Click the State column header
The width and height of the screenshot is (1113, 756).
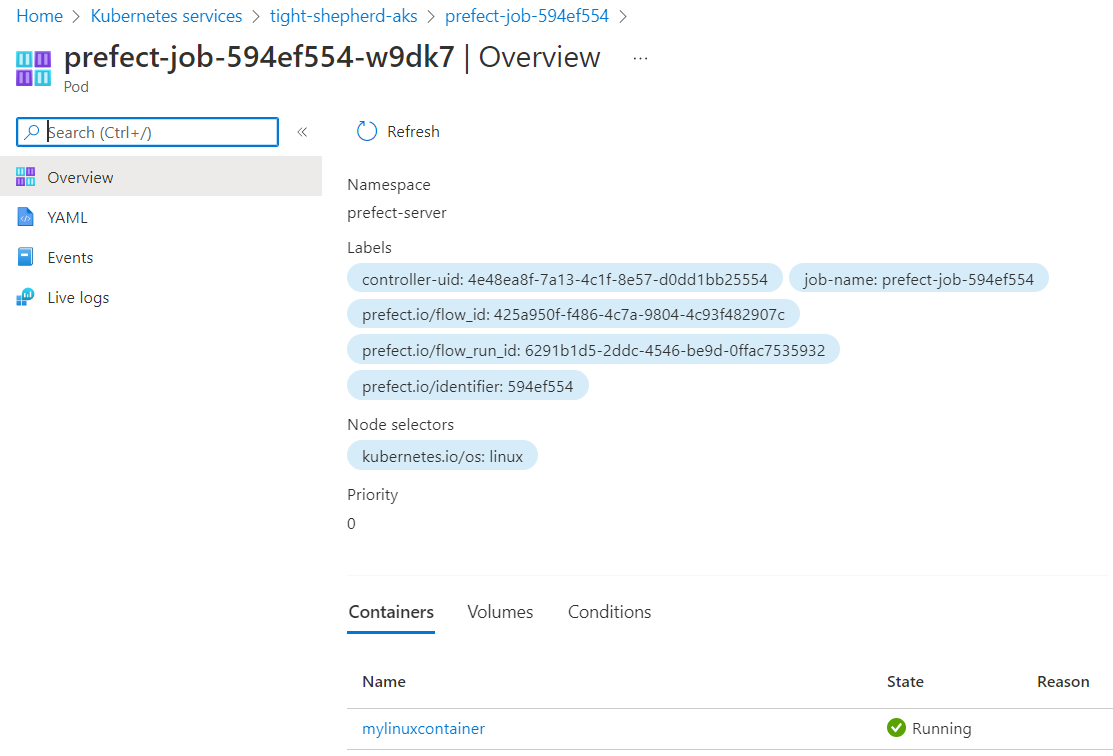coord(905,681)
